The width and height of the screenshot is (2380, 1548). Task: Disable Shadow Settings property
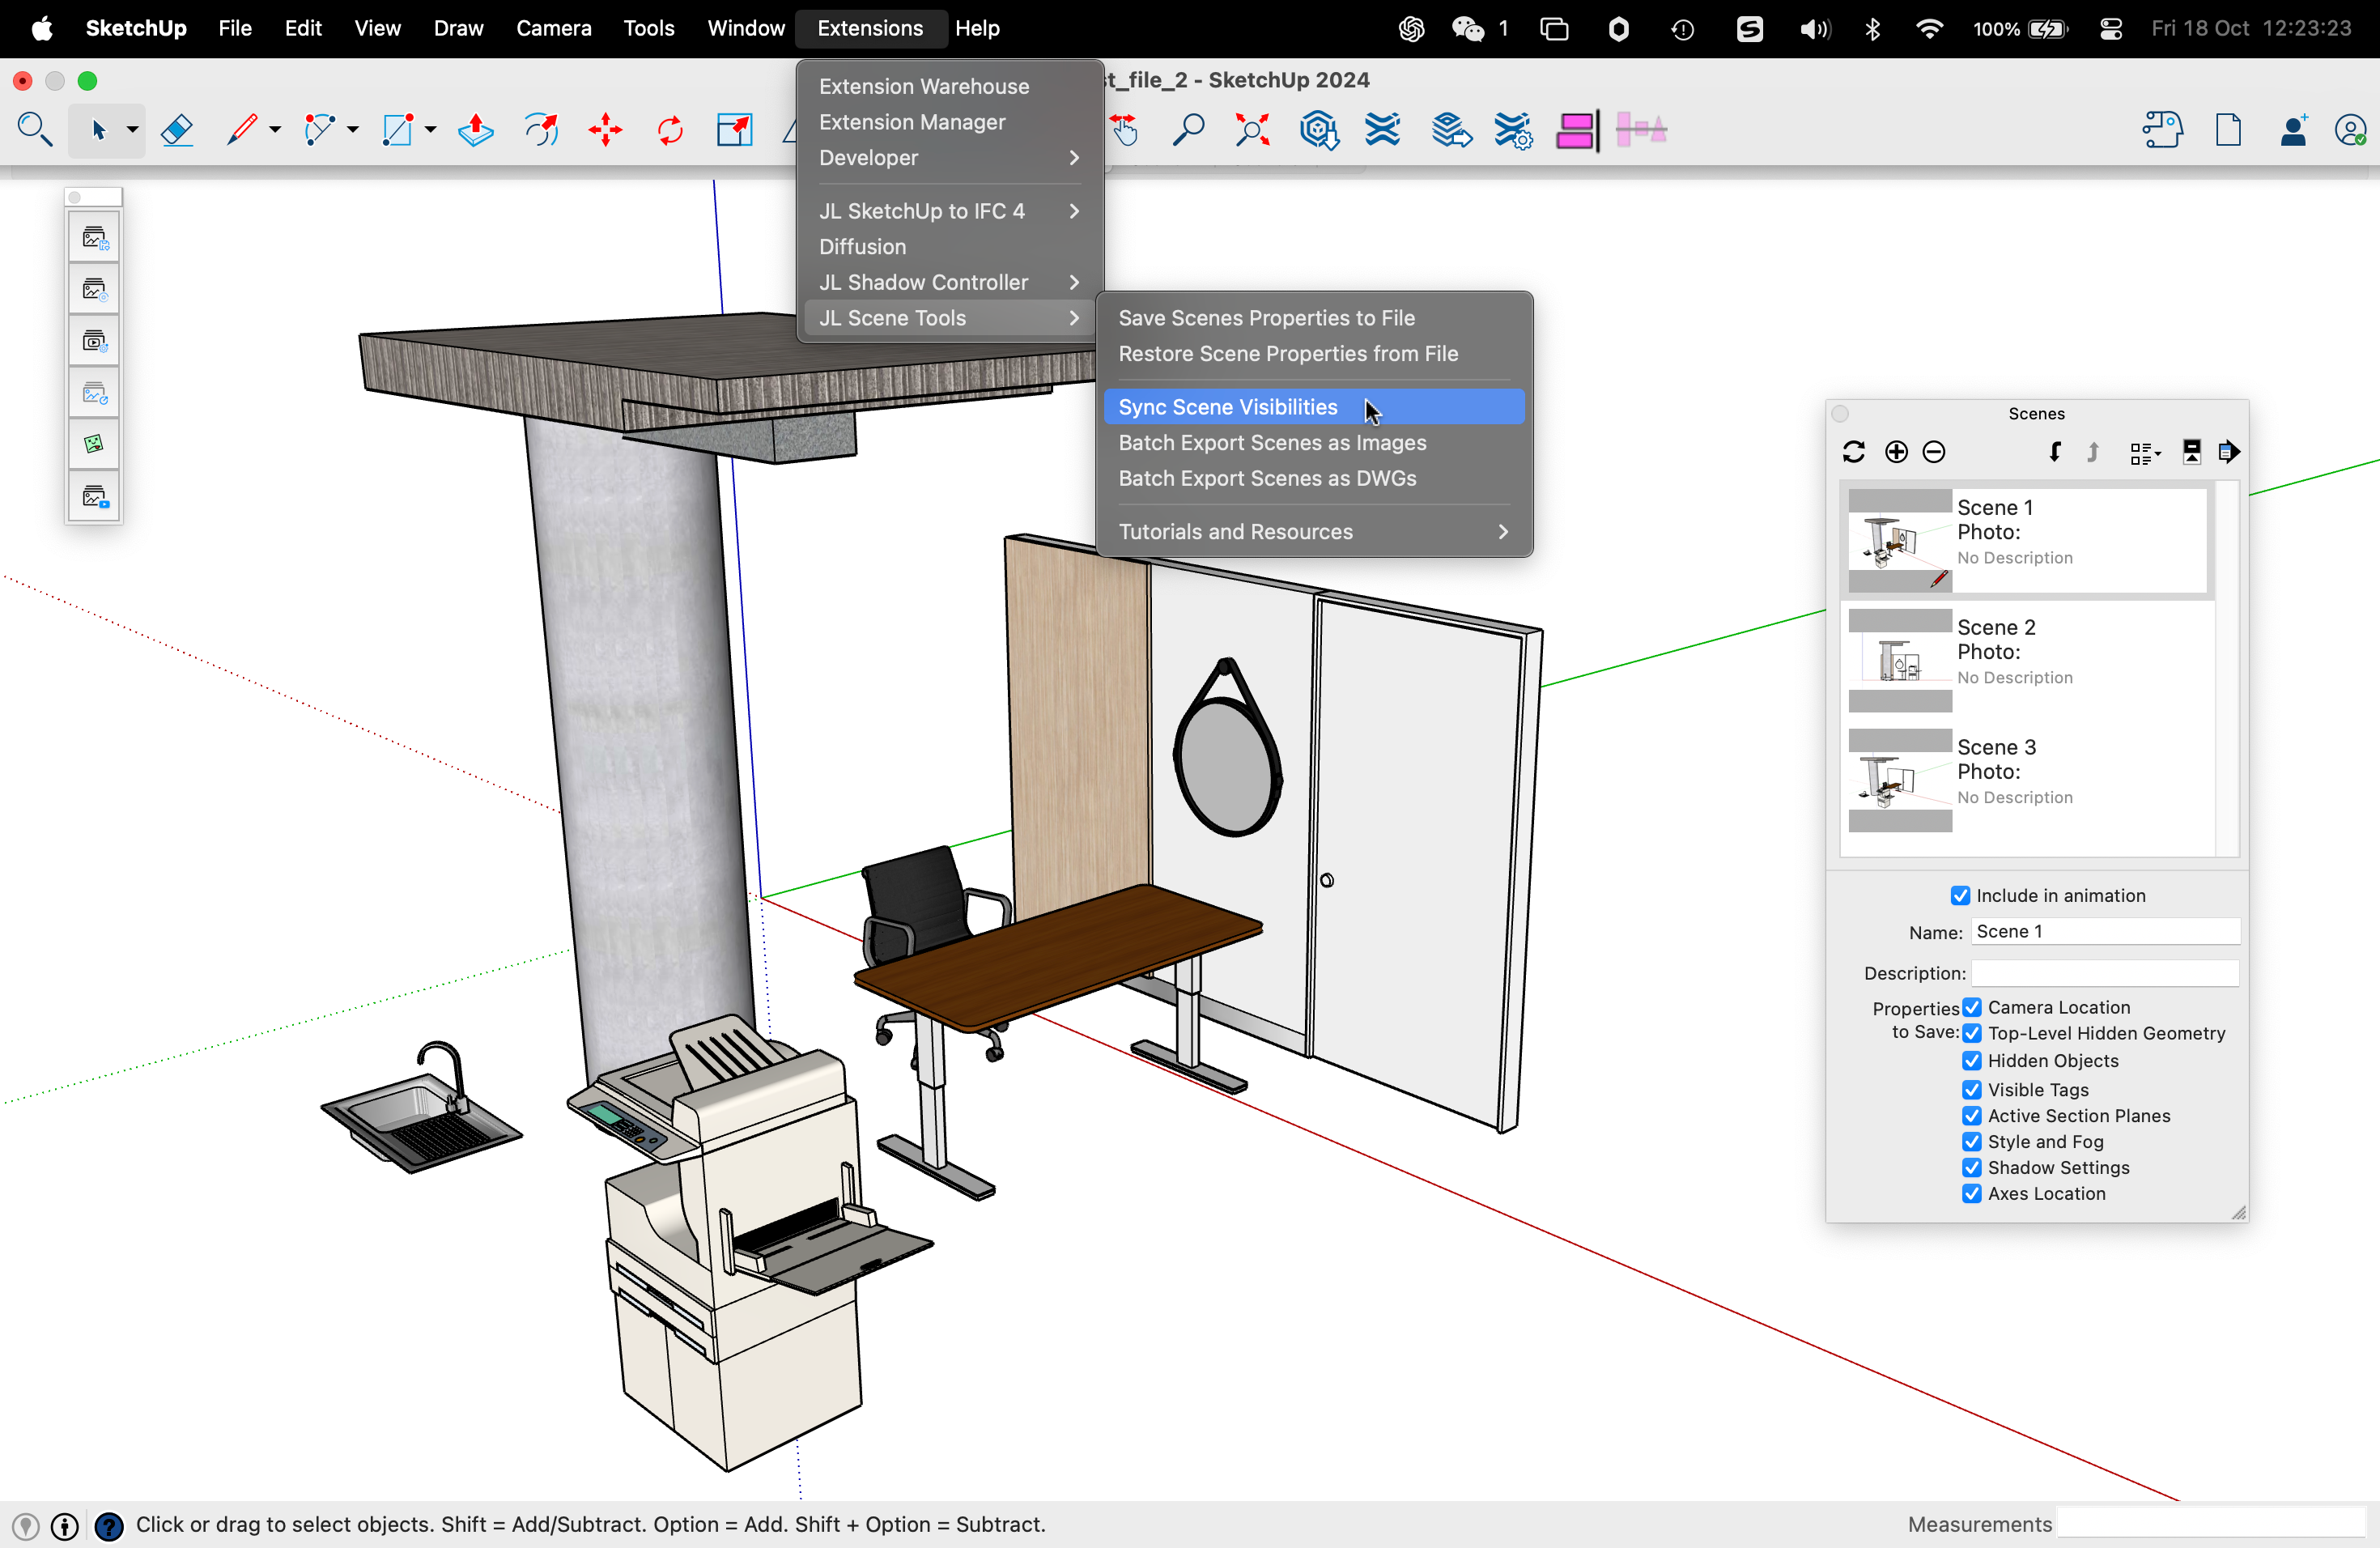pos(1972,1167)
